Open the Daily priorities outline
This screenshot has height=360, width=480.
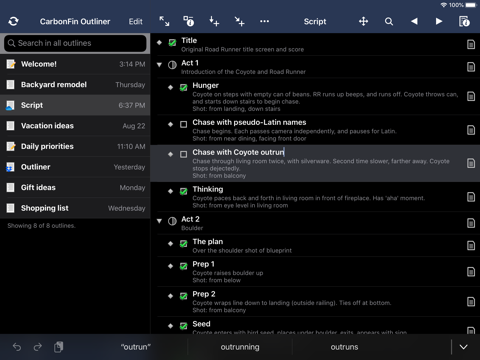tap(75, 146)
